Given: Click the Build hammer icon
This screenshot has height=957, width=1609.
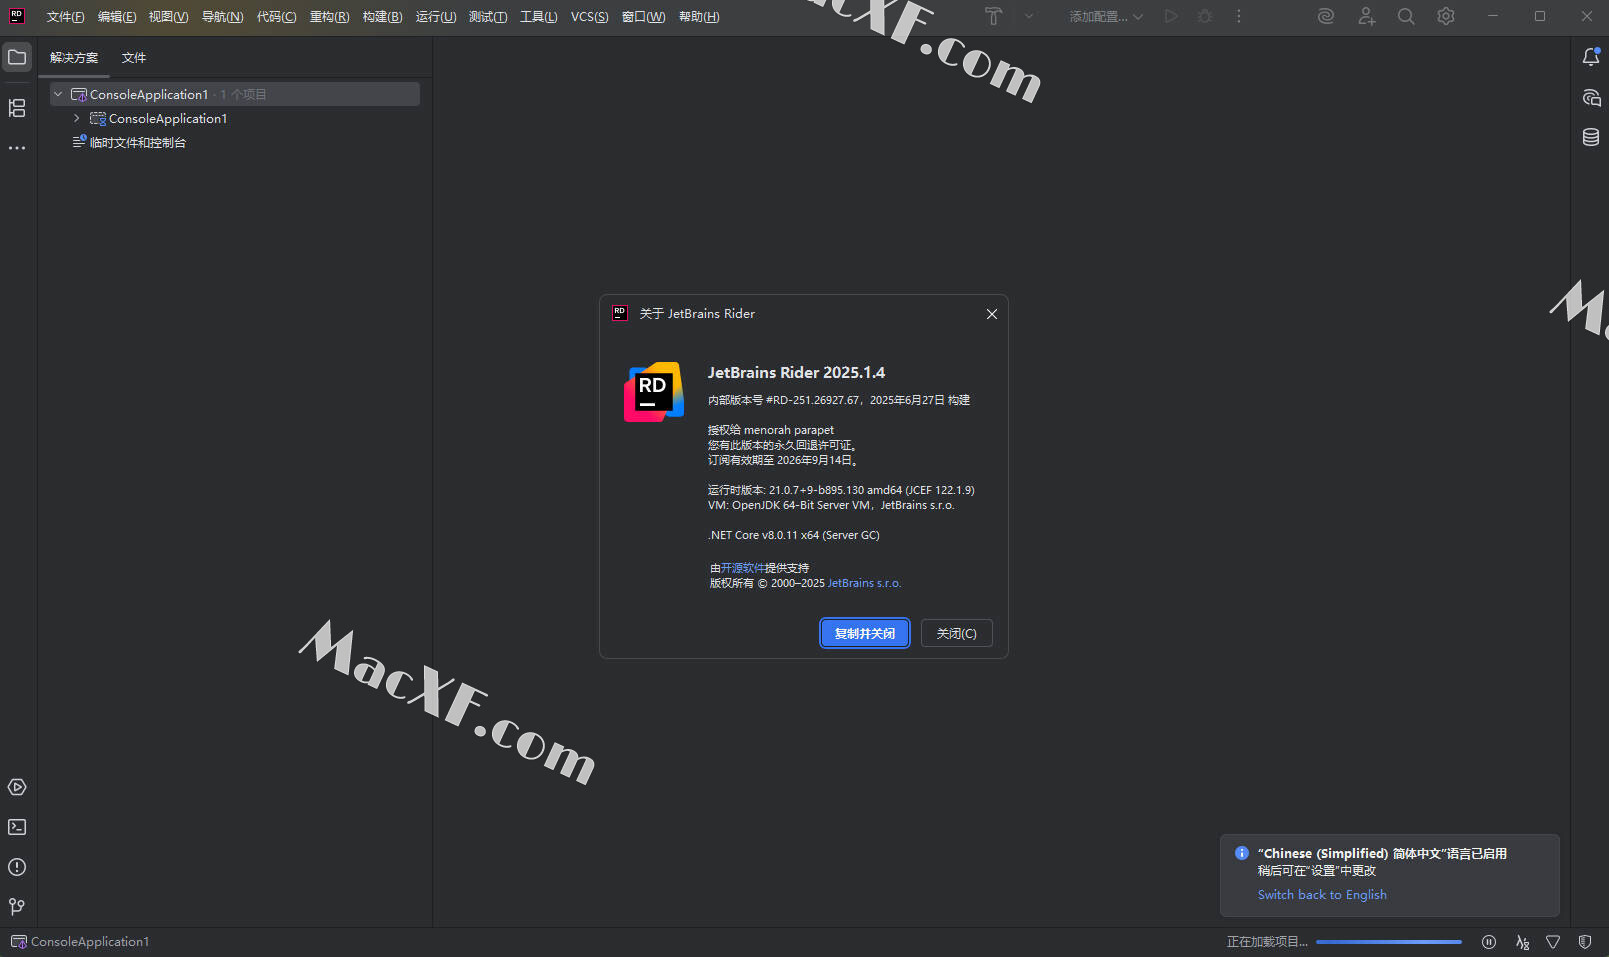Looking at the screenshot, I should coord(993,16).
